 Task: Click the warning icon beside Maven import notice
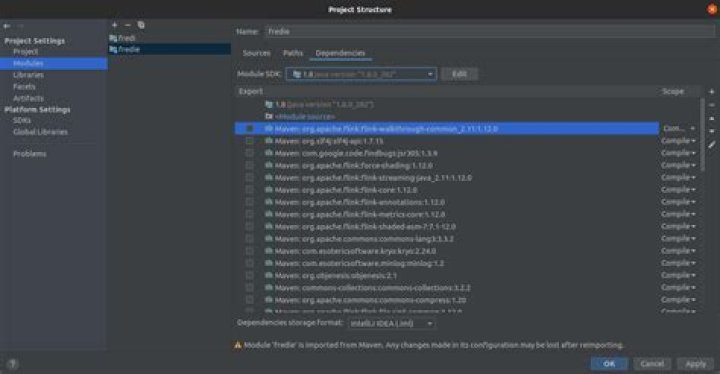[x=238, y=345]
